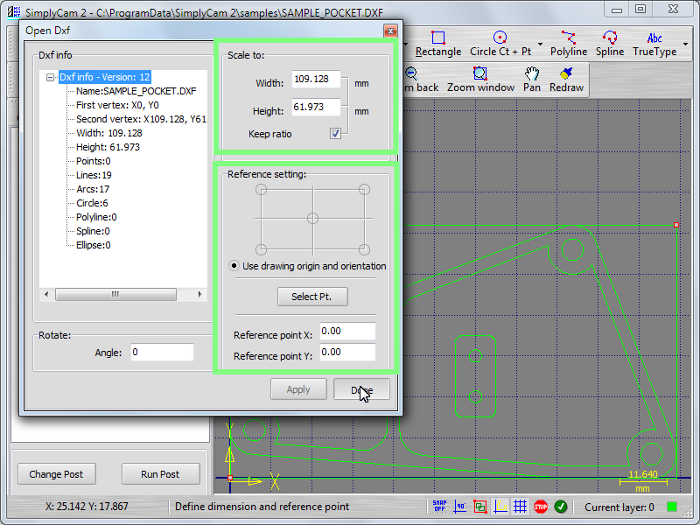The image size is (700, 525).
Task: Activate the Spline tool
Action: [x=609, y=44]
